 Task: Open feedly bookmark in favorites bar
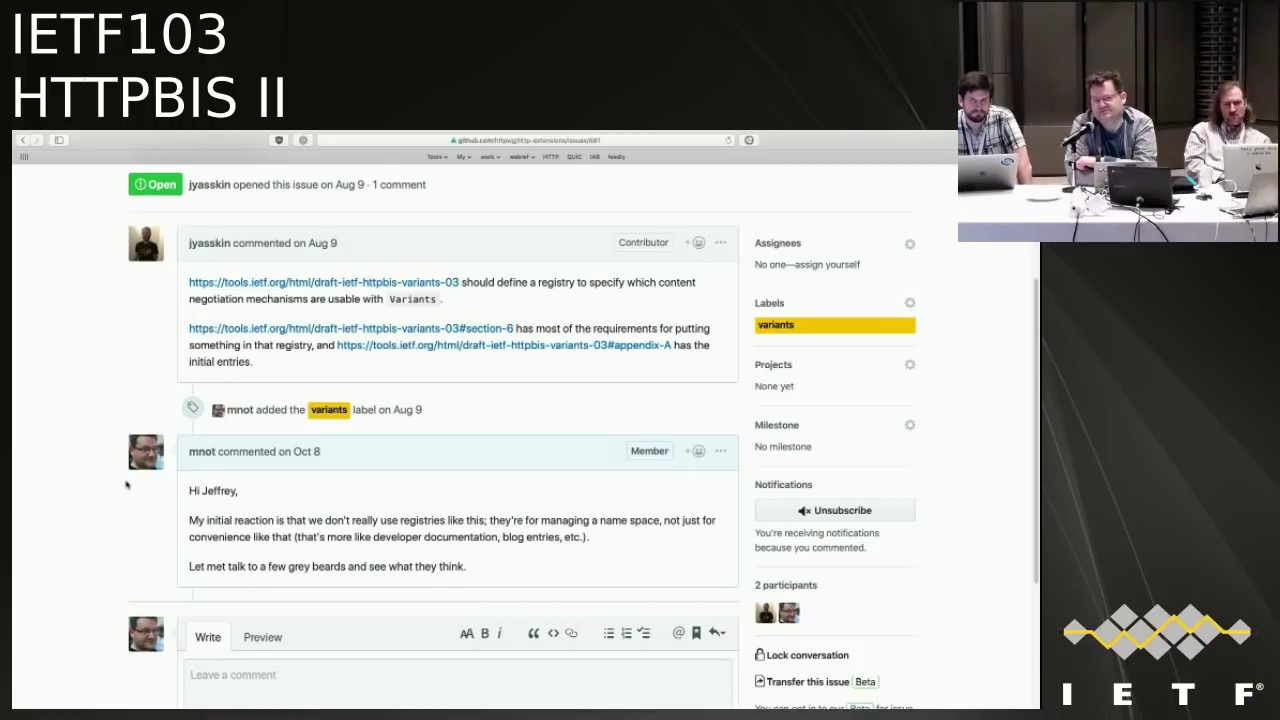(616, 157)
